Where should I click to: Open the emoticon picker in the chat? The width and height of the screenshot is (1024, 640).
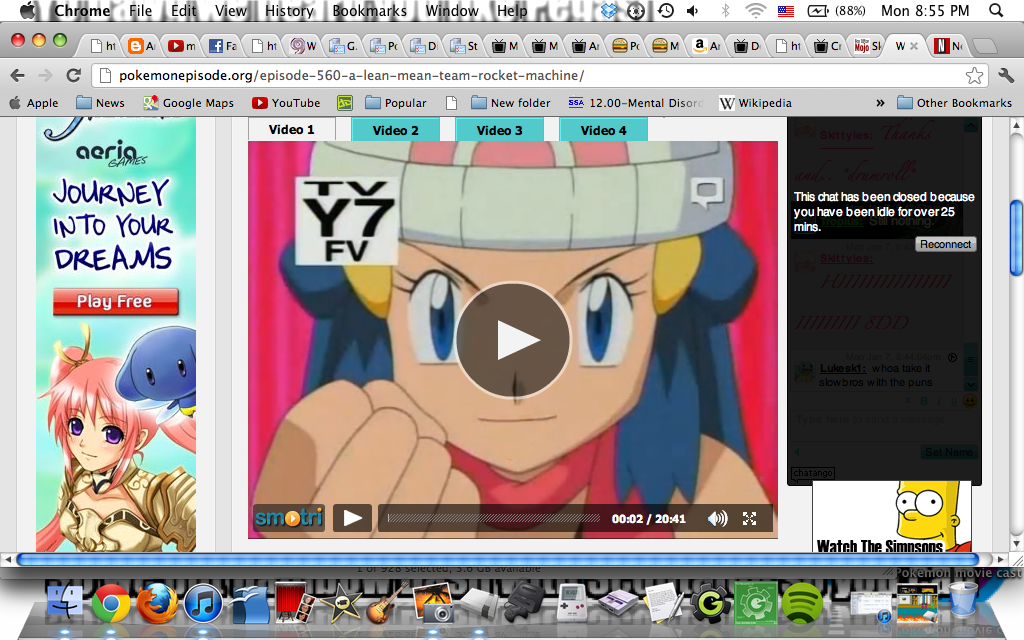click(970, 401)
